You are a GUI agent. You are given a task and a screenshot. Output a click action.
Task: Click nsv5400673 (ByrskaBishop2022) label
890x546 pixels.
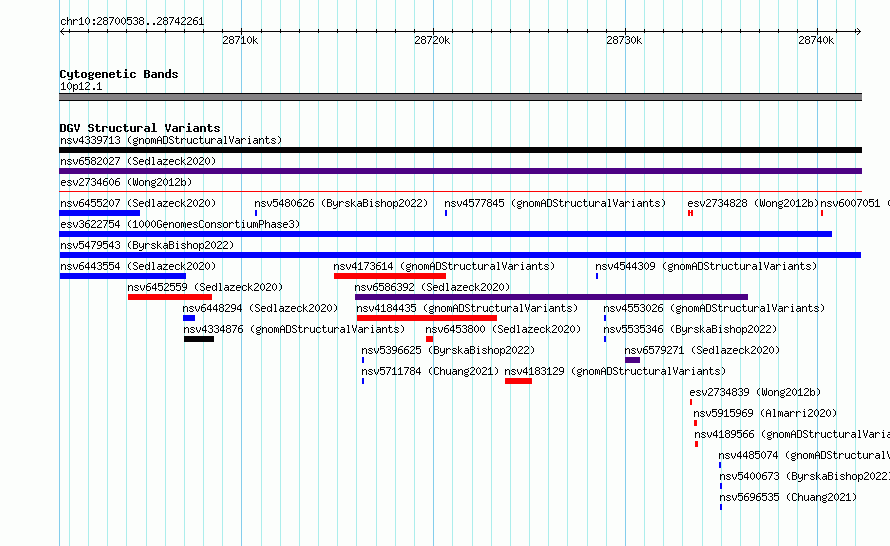coord(804,476)
